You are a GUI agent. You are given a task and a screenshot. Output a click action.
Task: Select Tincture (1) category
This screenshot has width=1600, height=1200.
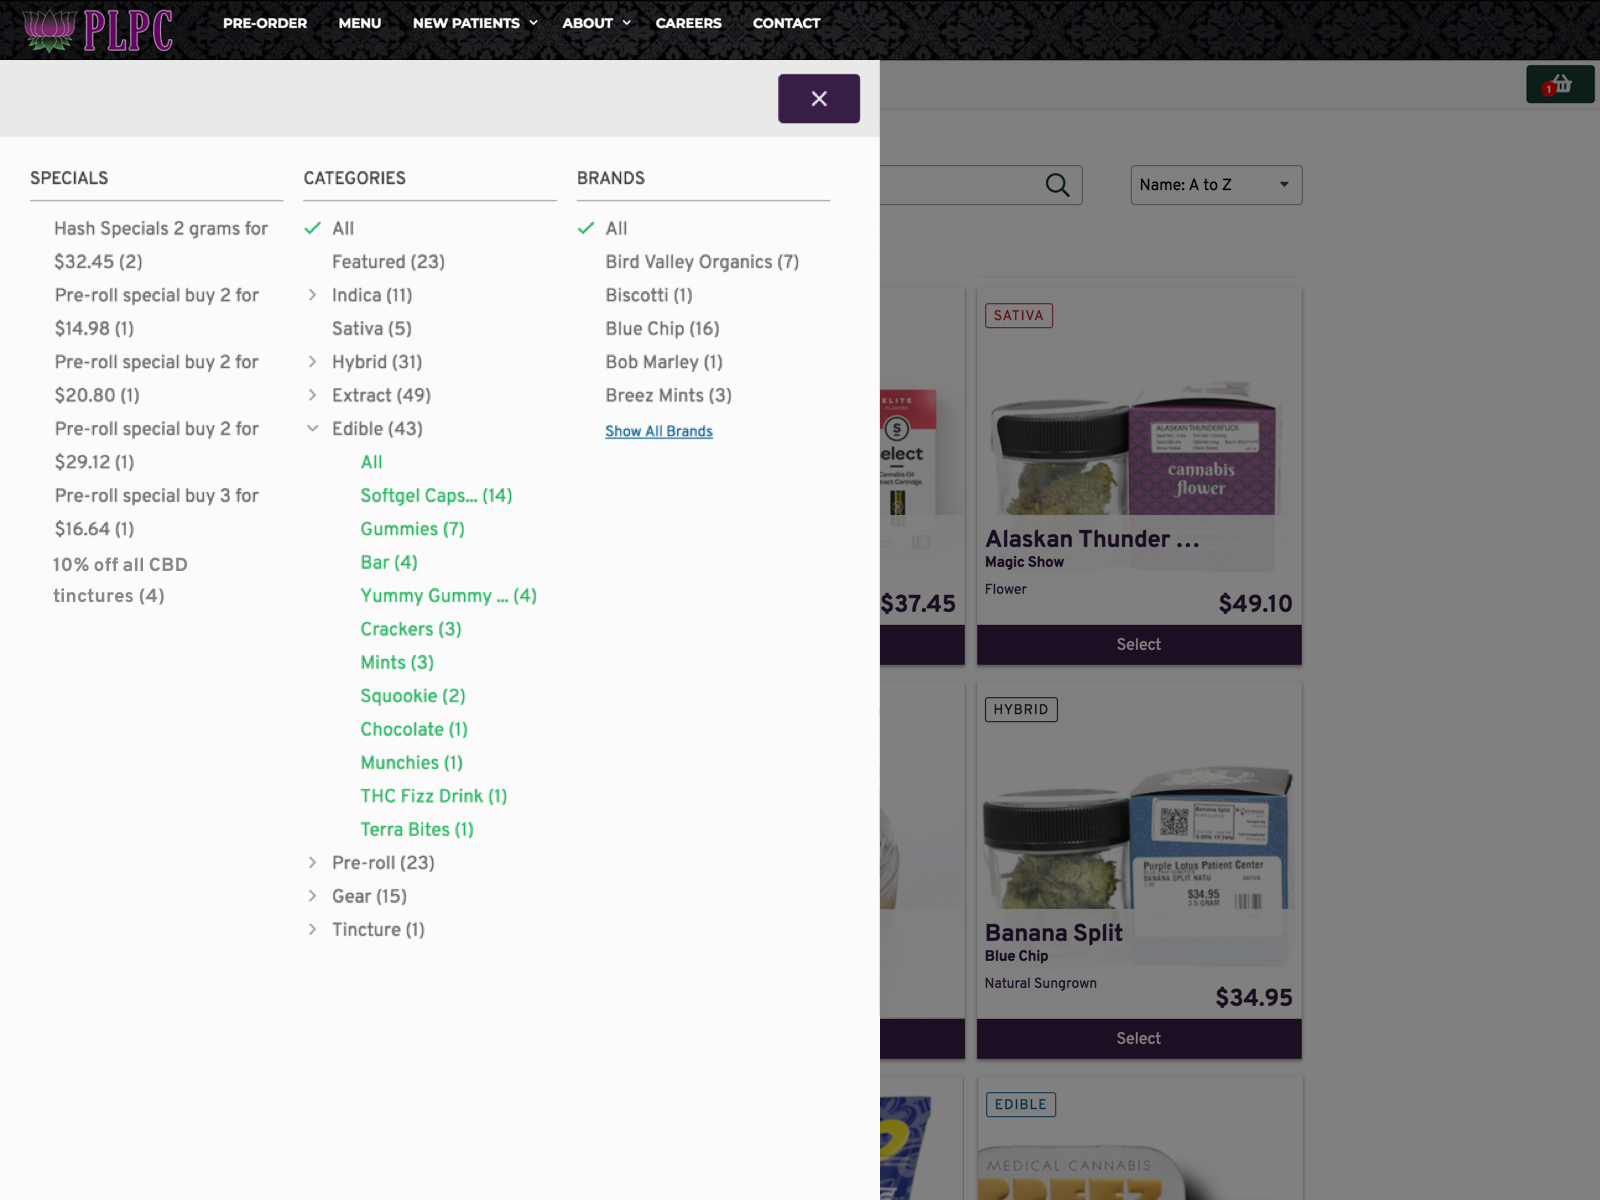(378, 929)
